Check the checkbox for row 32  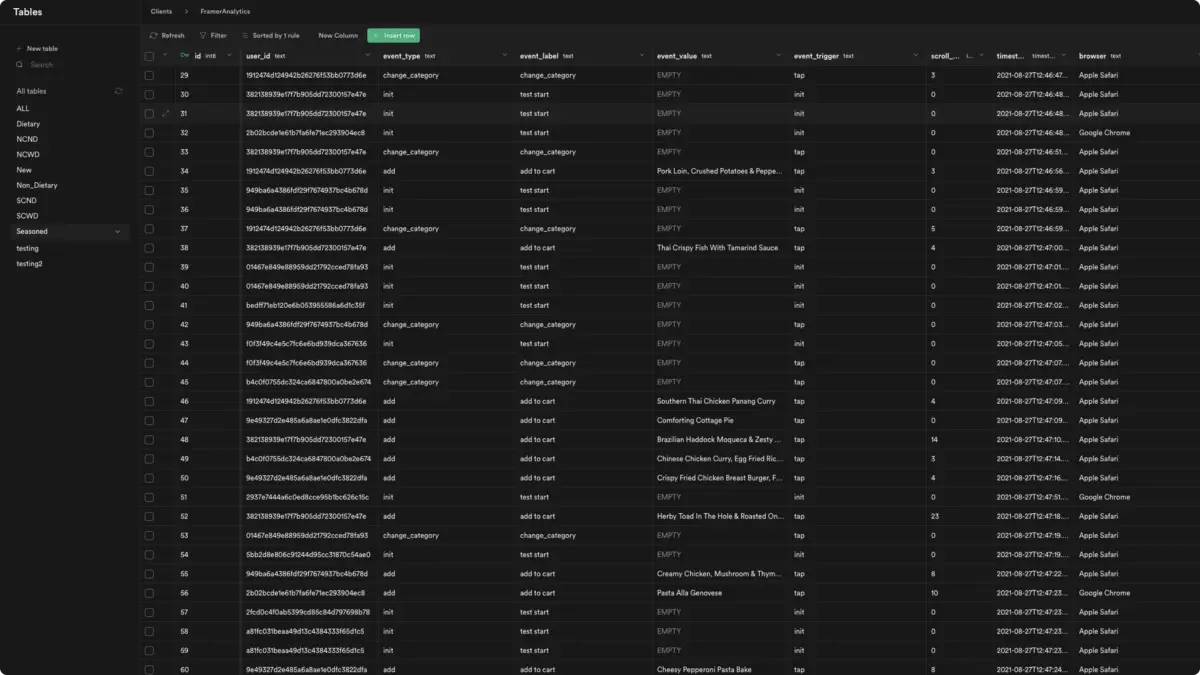tap(149, 133)
